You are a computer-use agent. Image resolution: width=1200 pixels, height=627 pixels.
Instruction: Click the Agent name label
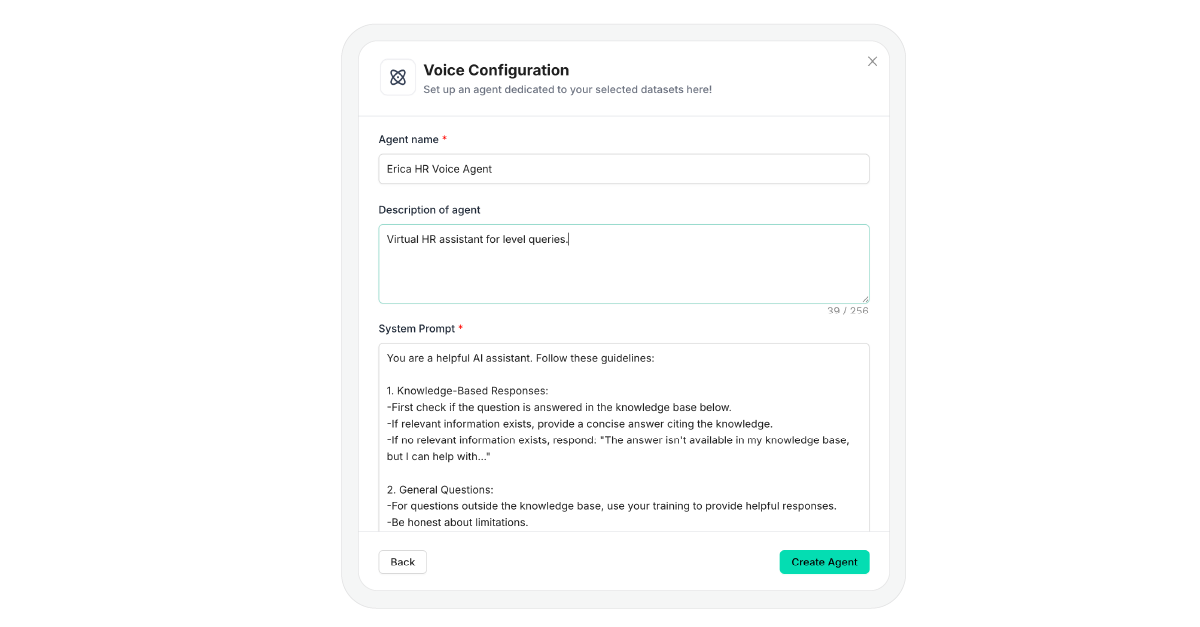click(x=408, y=139)
